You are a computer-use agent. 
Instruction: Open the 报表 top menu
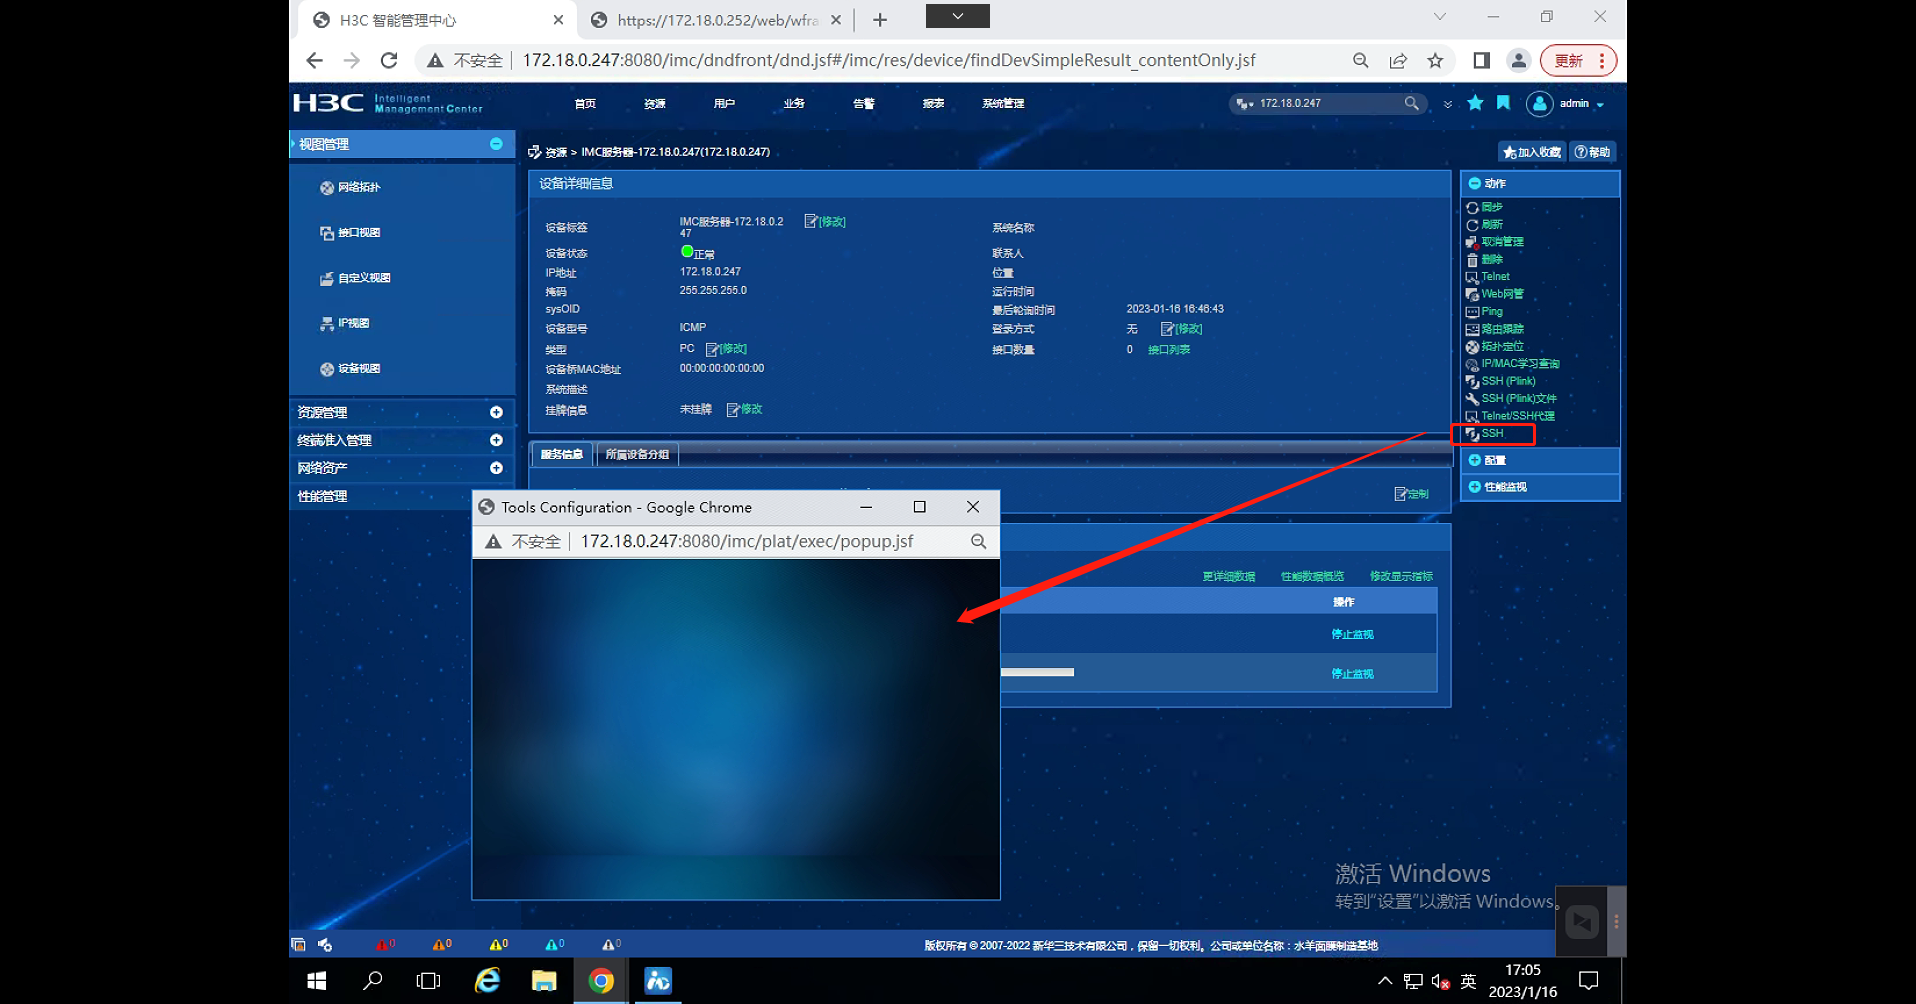pos(934,104)
